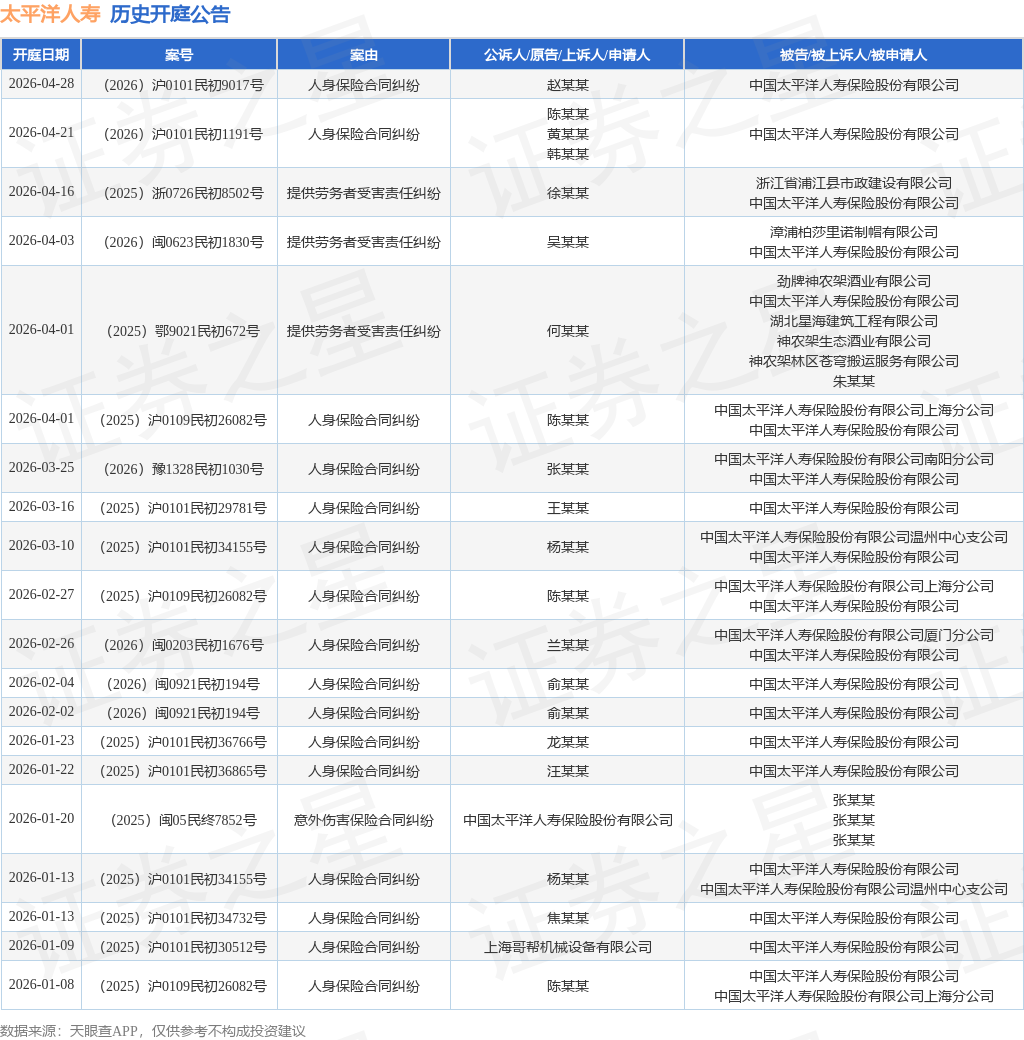1024x1040 pixels.
Task: Click plaintiff 焦某某
Action: tap(568, 919)
